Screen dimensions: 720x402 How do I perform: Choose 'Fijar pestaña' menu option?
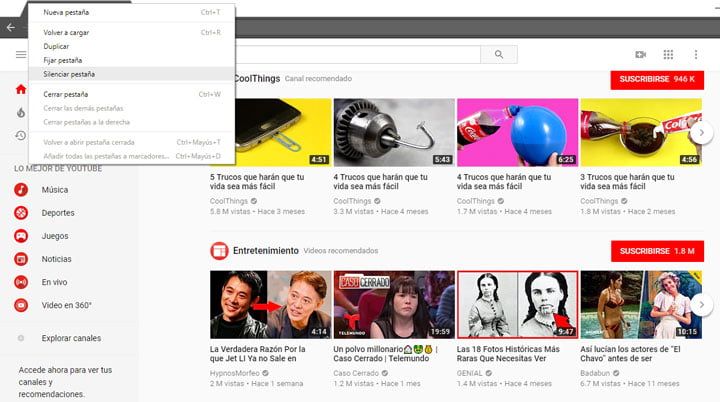(132, 60)
